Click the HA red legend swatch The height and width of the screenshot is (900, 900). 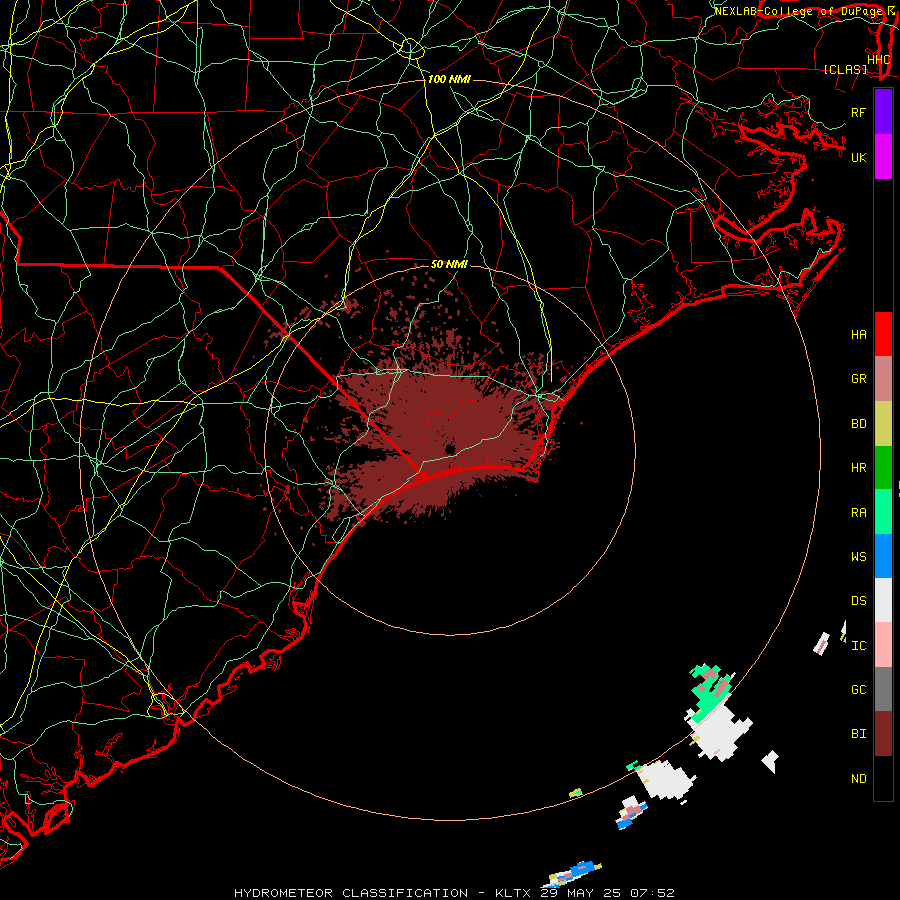tap(883, 334)
